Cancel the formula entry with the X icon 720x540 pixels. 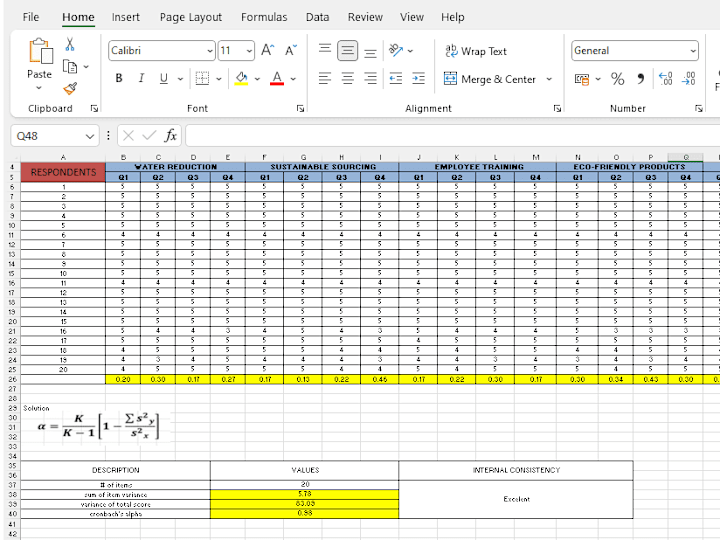[x=129, y=135]
